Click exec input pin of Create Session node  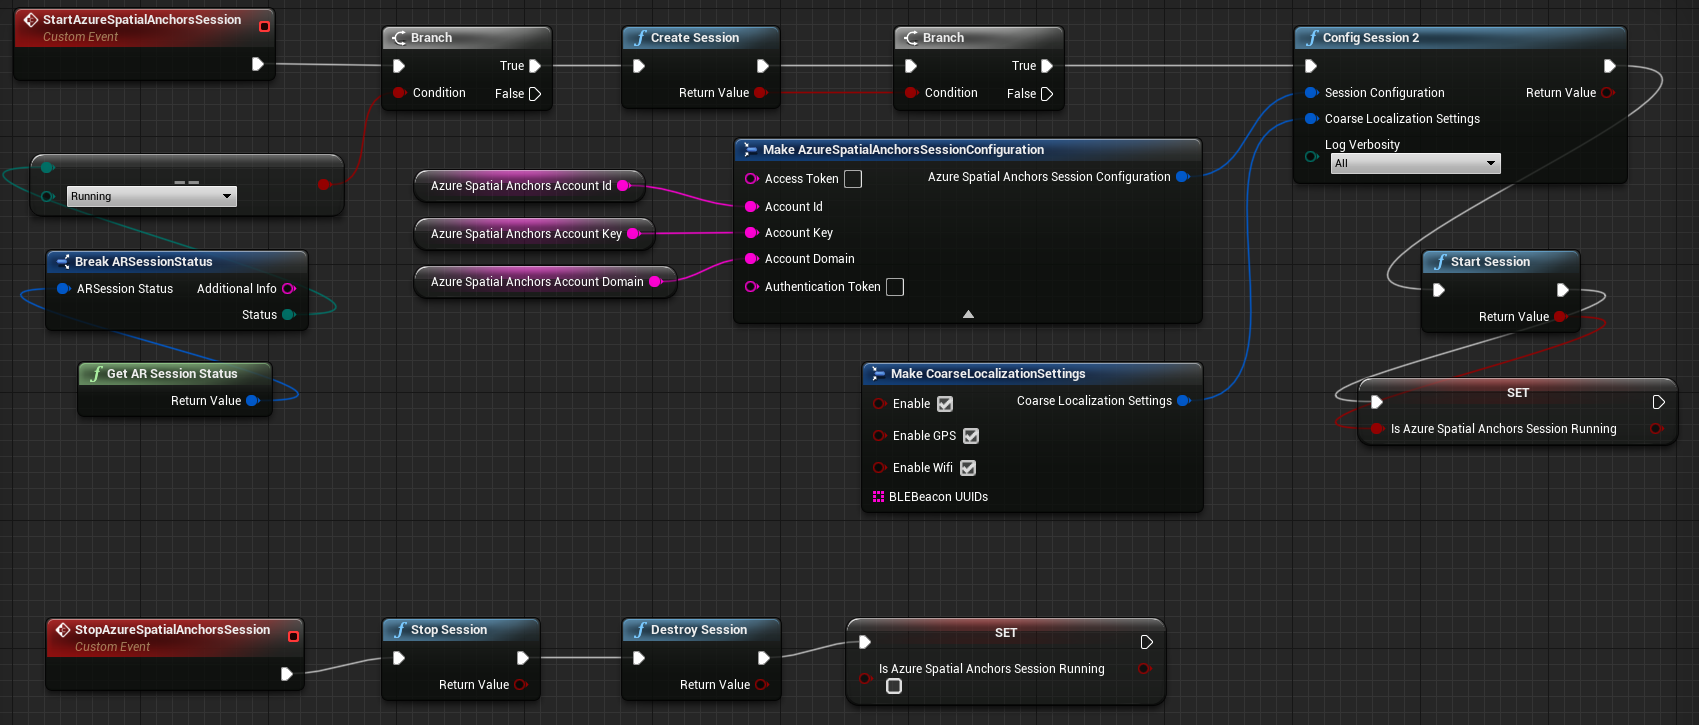pyautogui.click(x=639, y=66)
